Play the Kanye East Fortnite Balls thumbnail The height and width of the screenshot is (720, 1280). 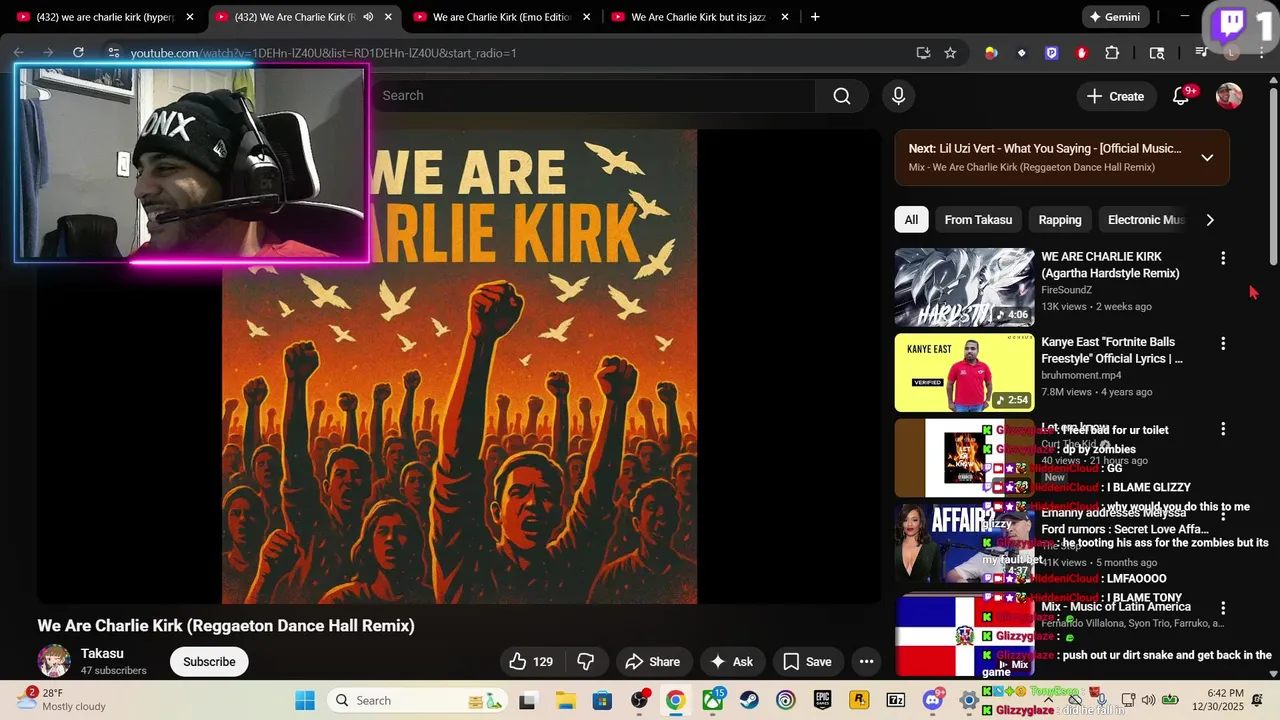tap(964, 373)
